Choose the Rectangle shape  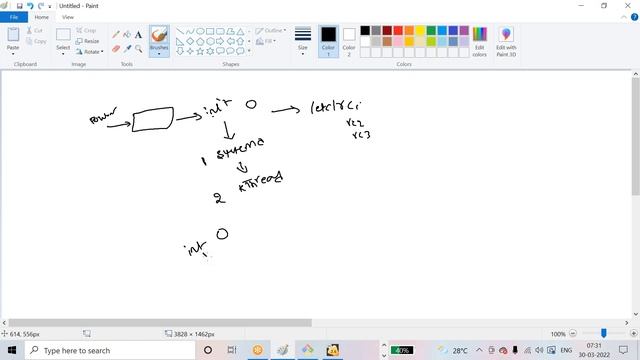pos(210,31)
